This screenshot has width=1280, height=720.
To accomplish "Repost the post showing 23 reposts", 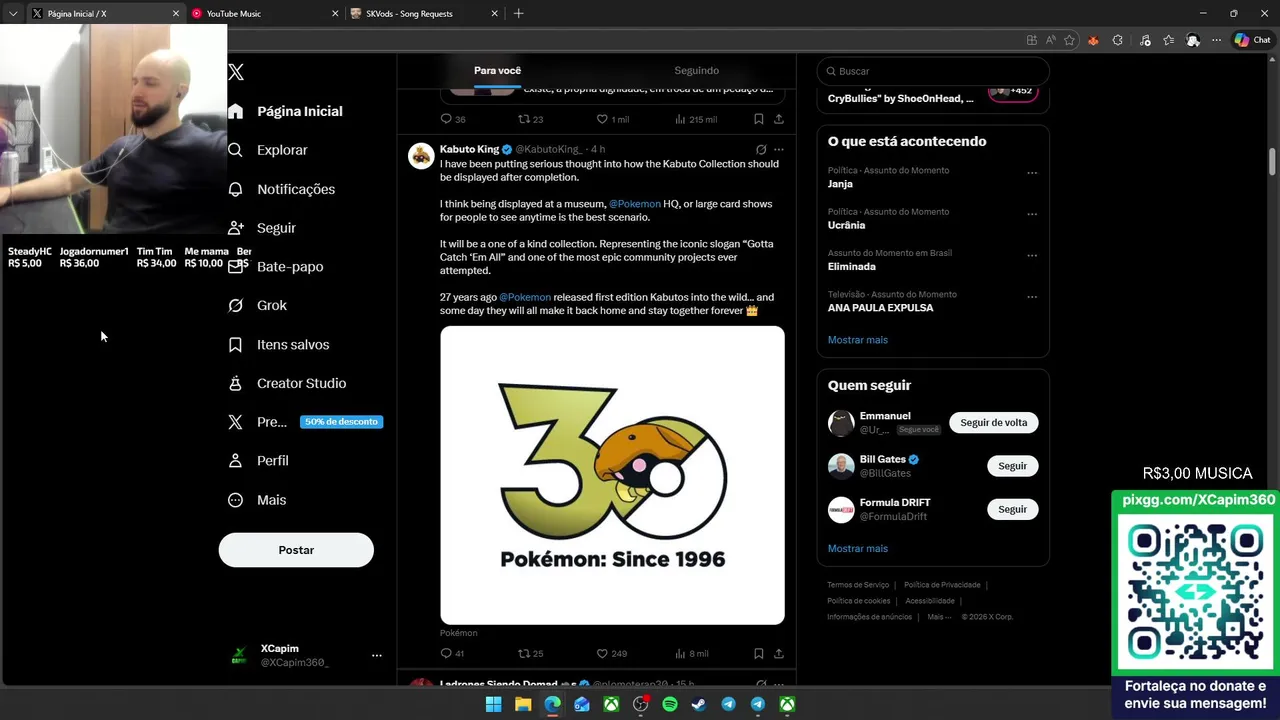I will (530, 119).
